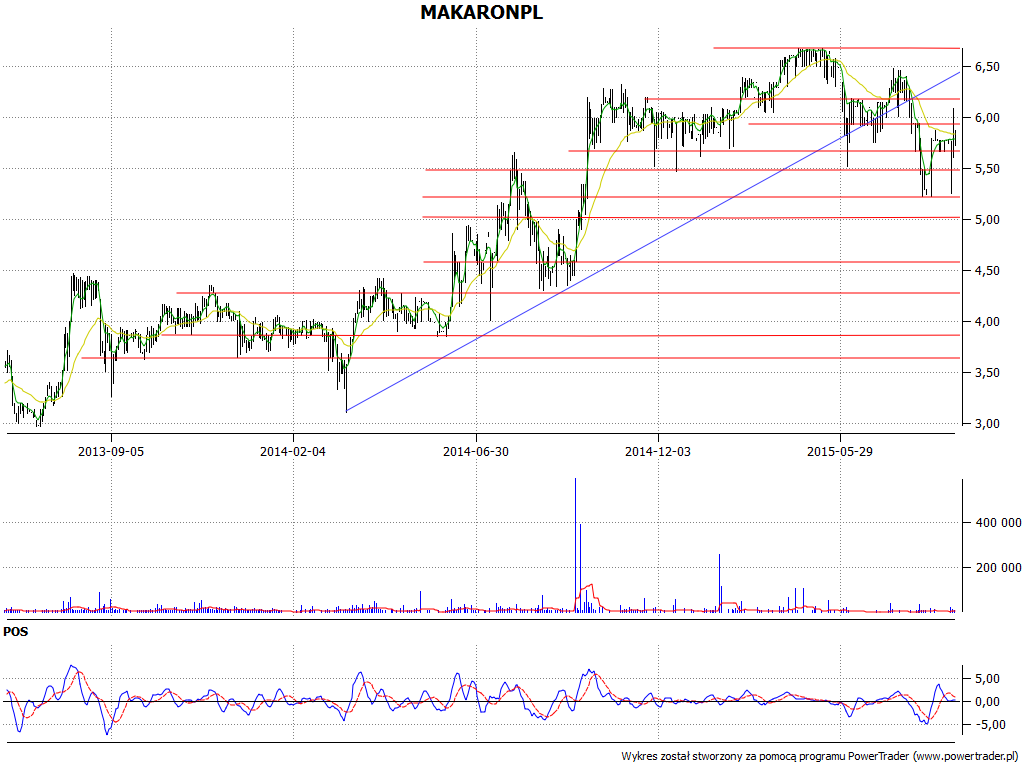Click the 6,50 price axis label
This screenshot has width=1024, height=768.
[x=987, y=67]
